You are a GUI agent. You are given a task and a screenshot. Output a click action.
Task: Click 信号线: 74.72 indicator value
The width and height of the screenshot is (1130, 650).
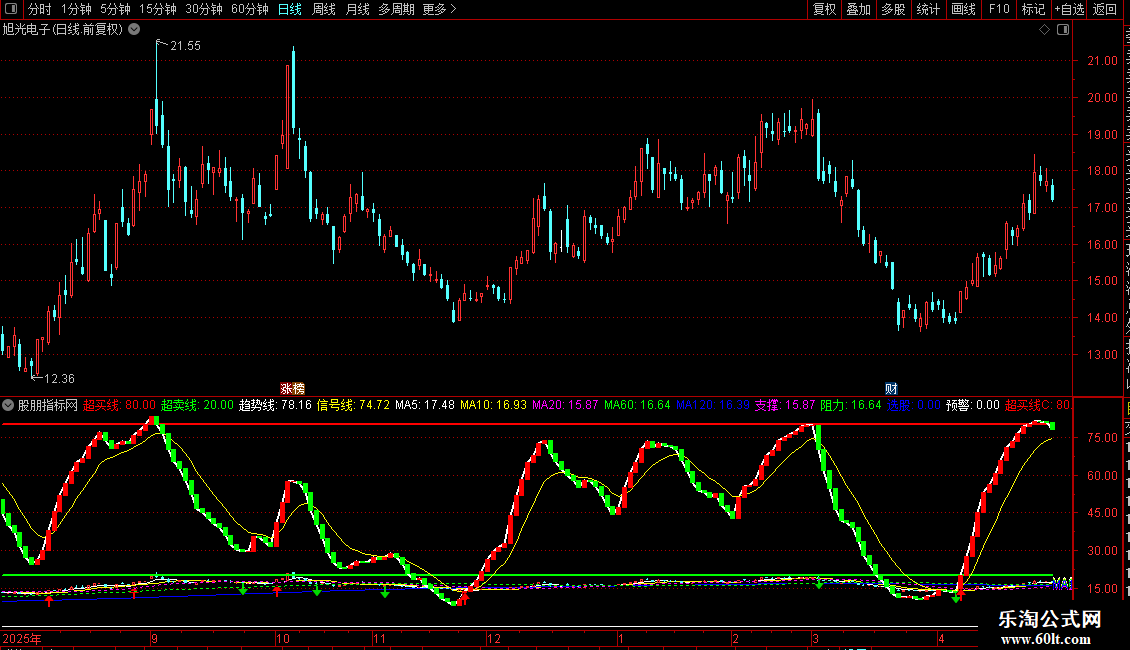[x=353, y=405]
